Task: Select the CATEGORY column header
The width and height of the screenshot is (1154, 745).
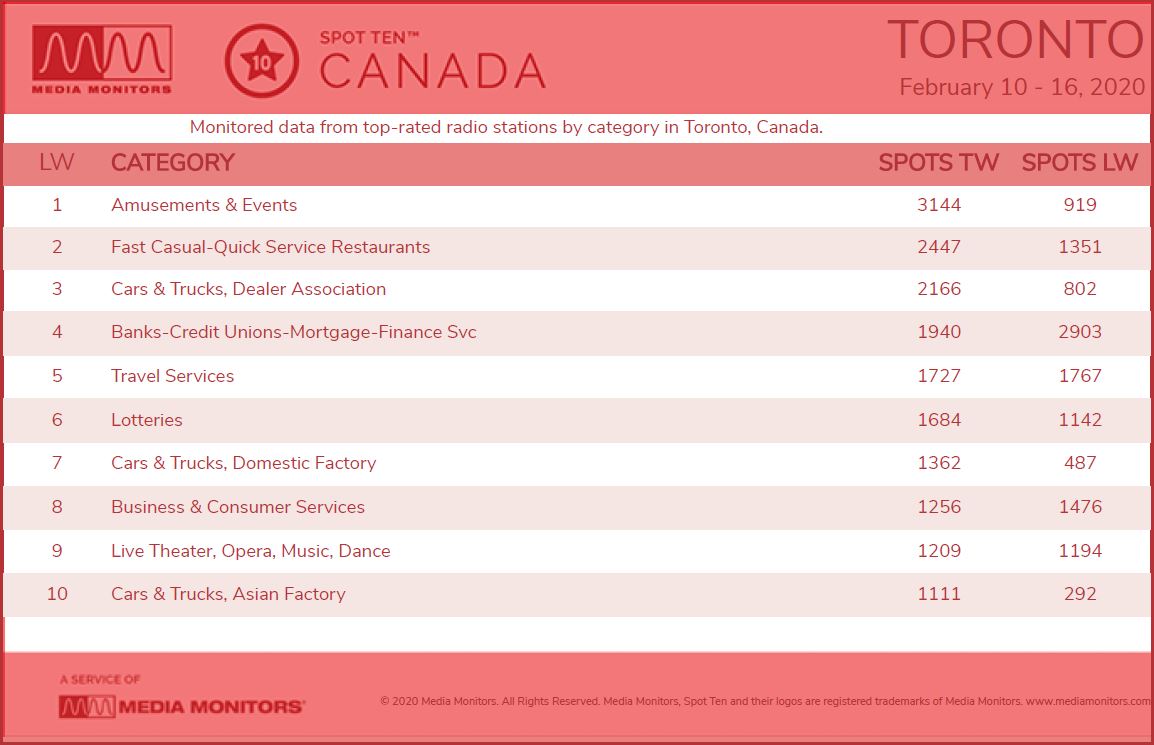Action: [173, 162]
